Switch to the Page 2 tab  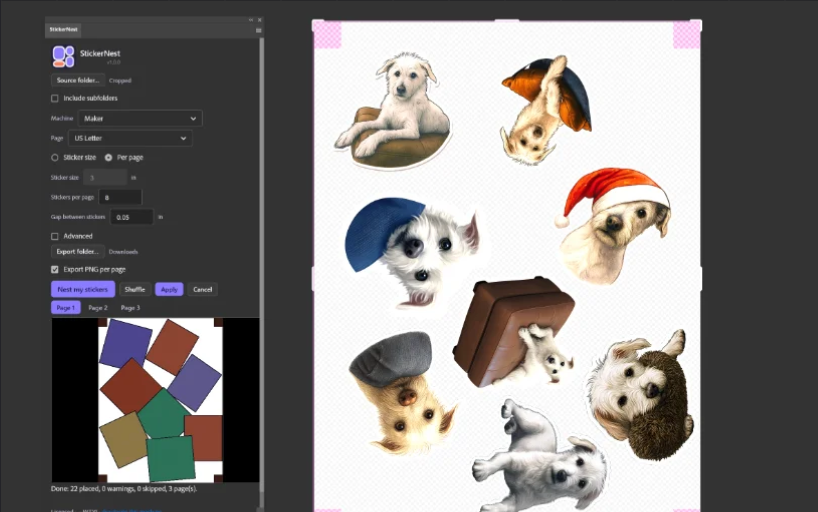click(98, 307)
